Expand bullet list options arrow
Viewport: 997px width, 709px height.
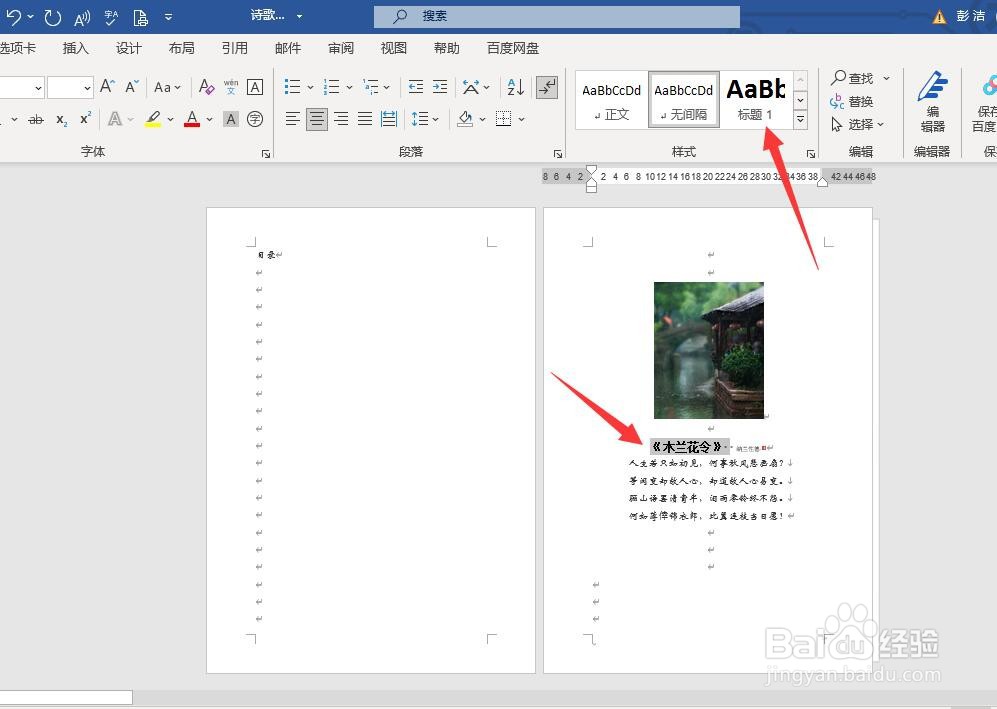pos(310,87)
